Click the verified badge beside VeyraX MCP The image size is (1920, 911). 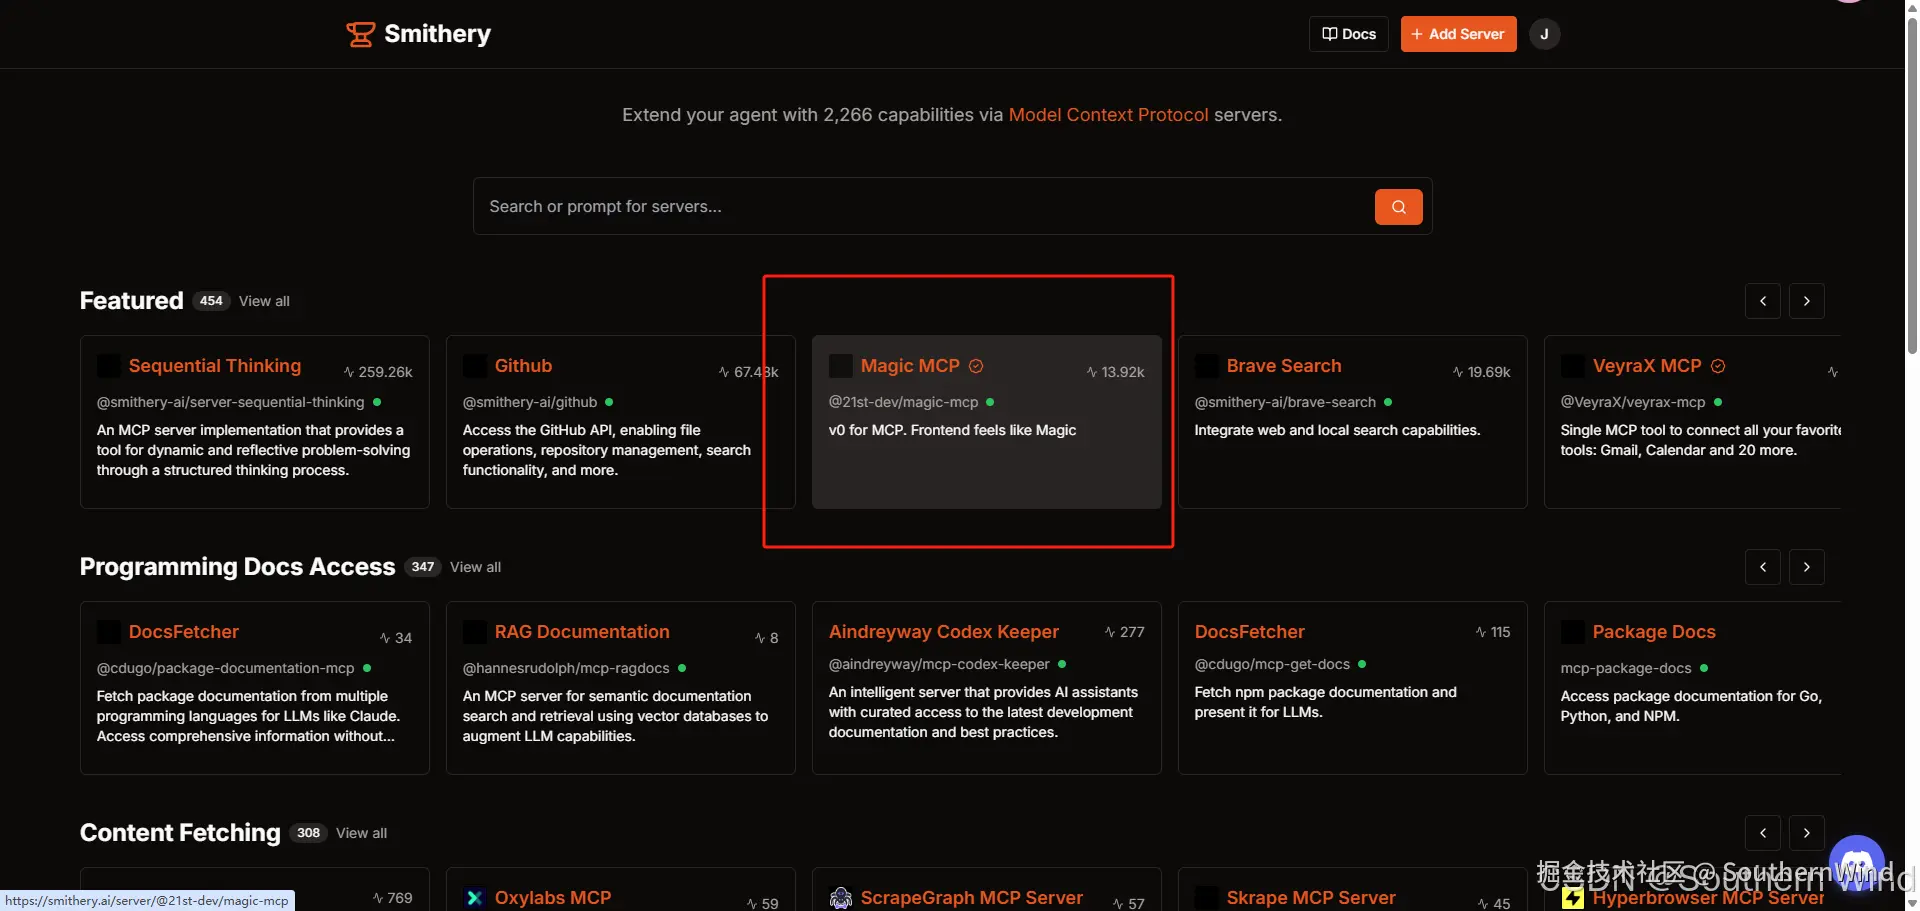1718,366
